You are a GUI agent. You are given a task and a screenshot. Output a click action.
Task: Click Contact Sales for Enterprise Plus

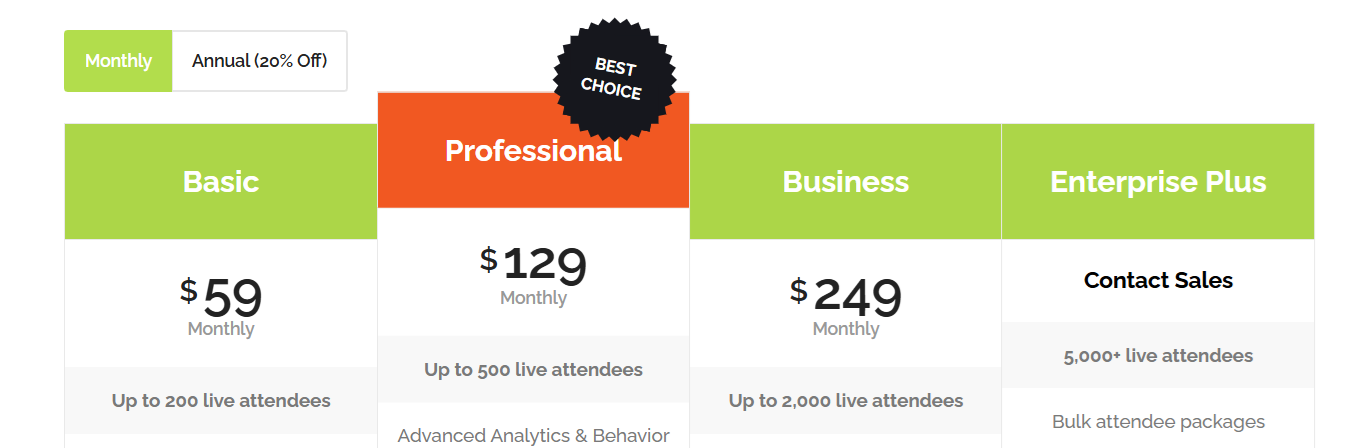1158,281
